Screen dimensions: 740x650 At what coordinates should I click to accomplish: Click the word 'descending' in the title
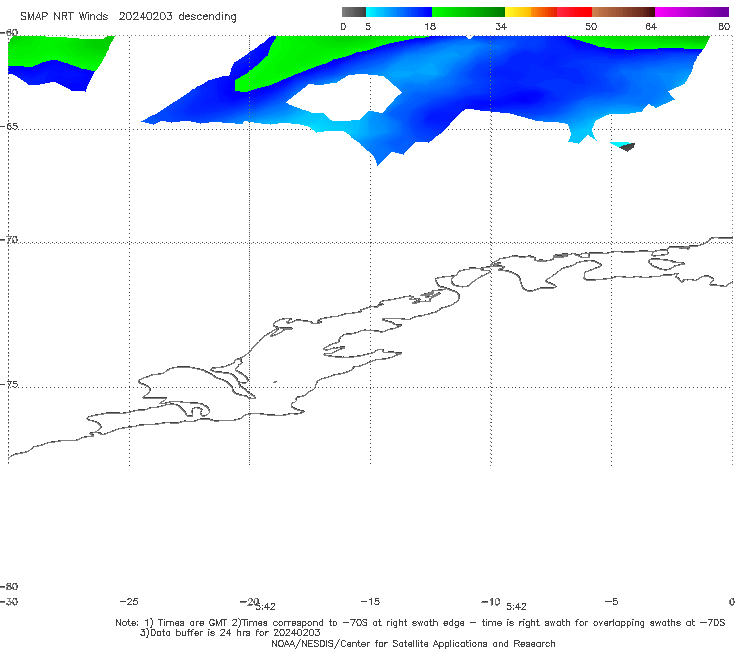click(x=207, y=17)
